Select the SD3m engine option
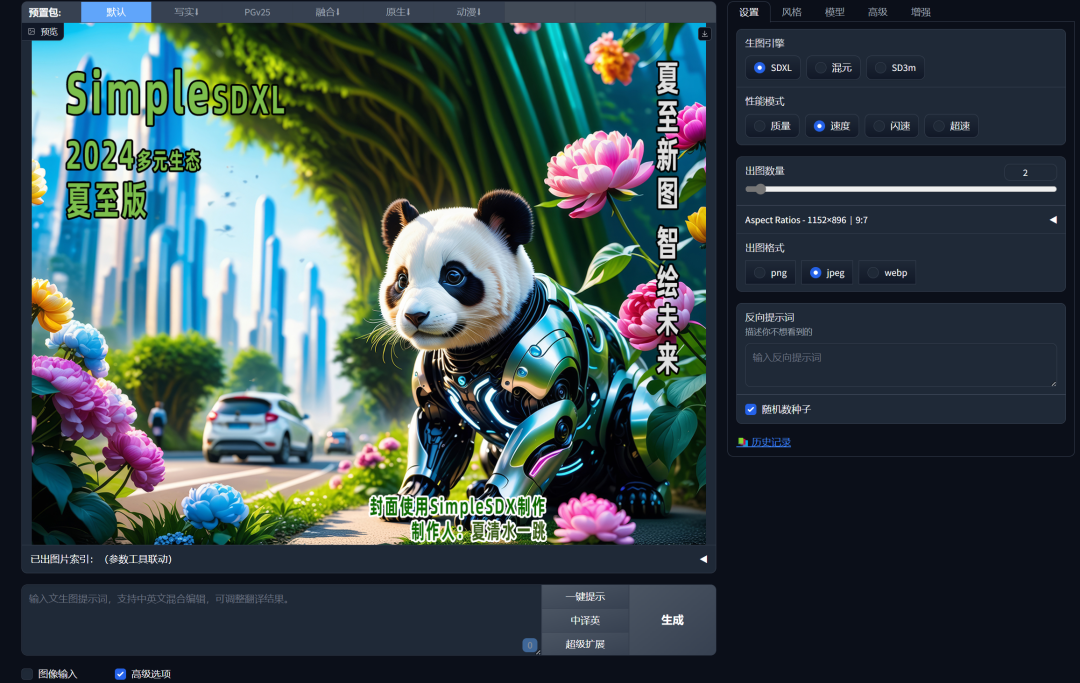 [x=895, y=67]
